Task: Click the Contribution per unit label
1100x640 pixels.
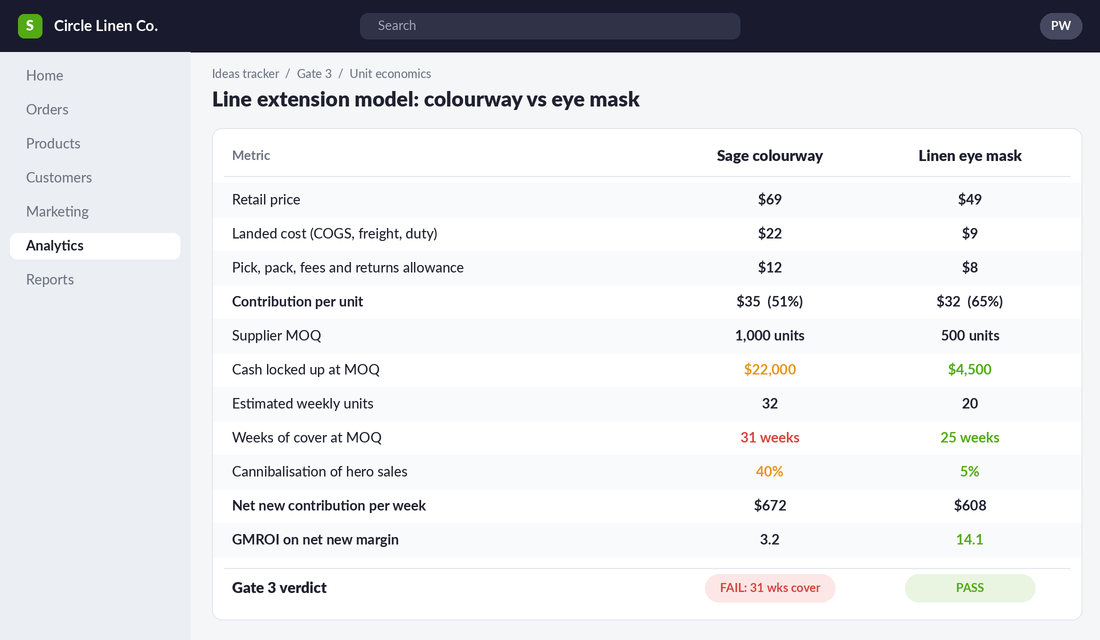Action: (x=297, y=302)
